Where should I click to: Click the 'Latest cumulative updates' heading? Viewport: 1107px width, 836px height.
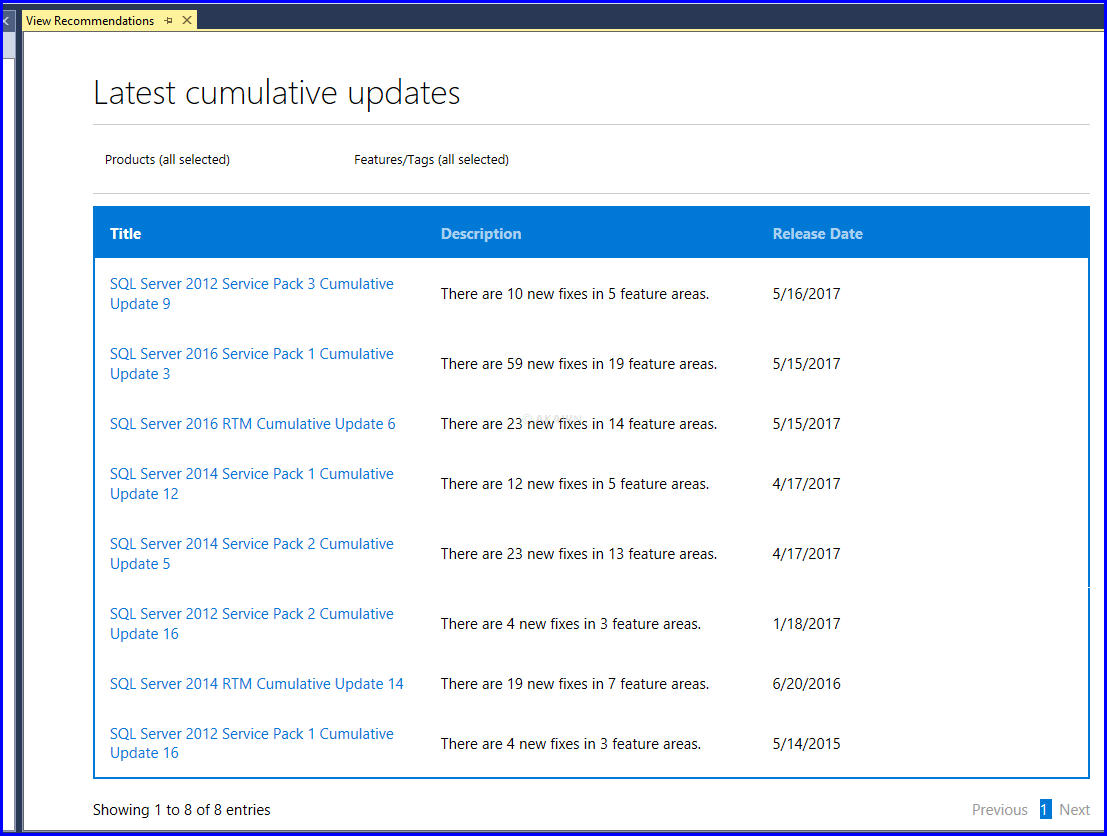(276, 93)
